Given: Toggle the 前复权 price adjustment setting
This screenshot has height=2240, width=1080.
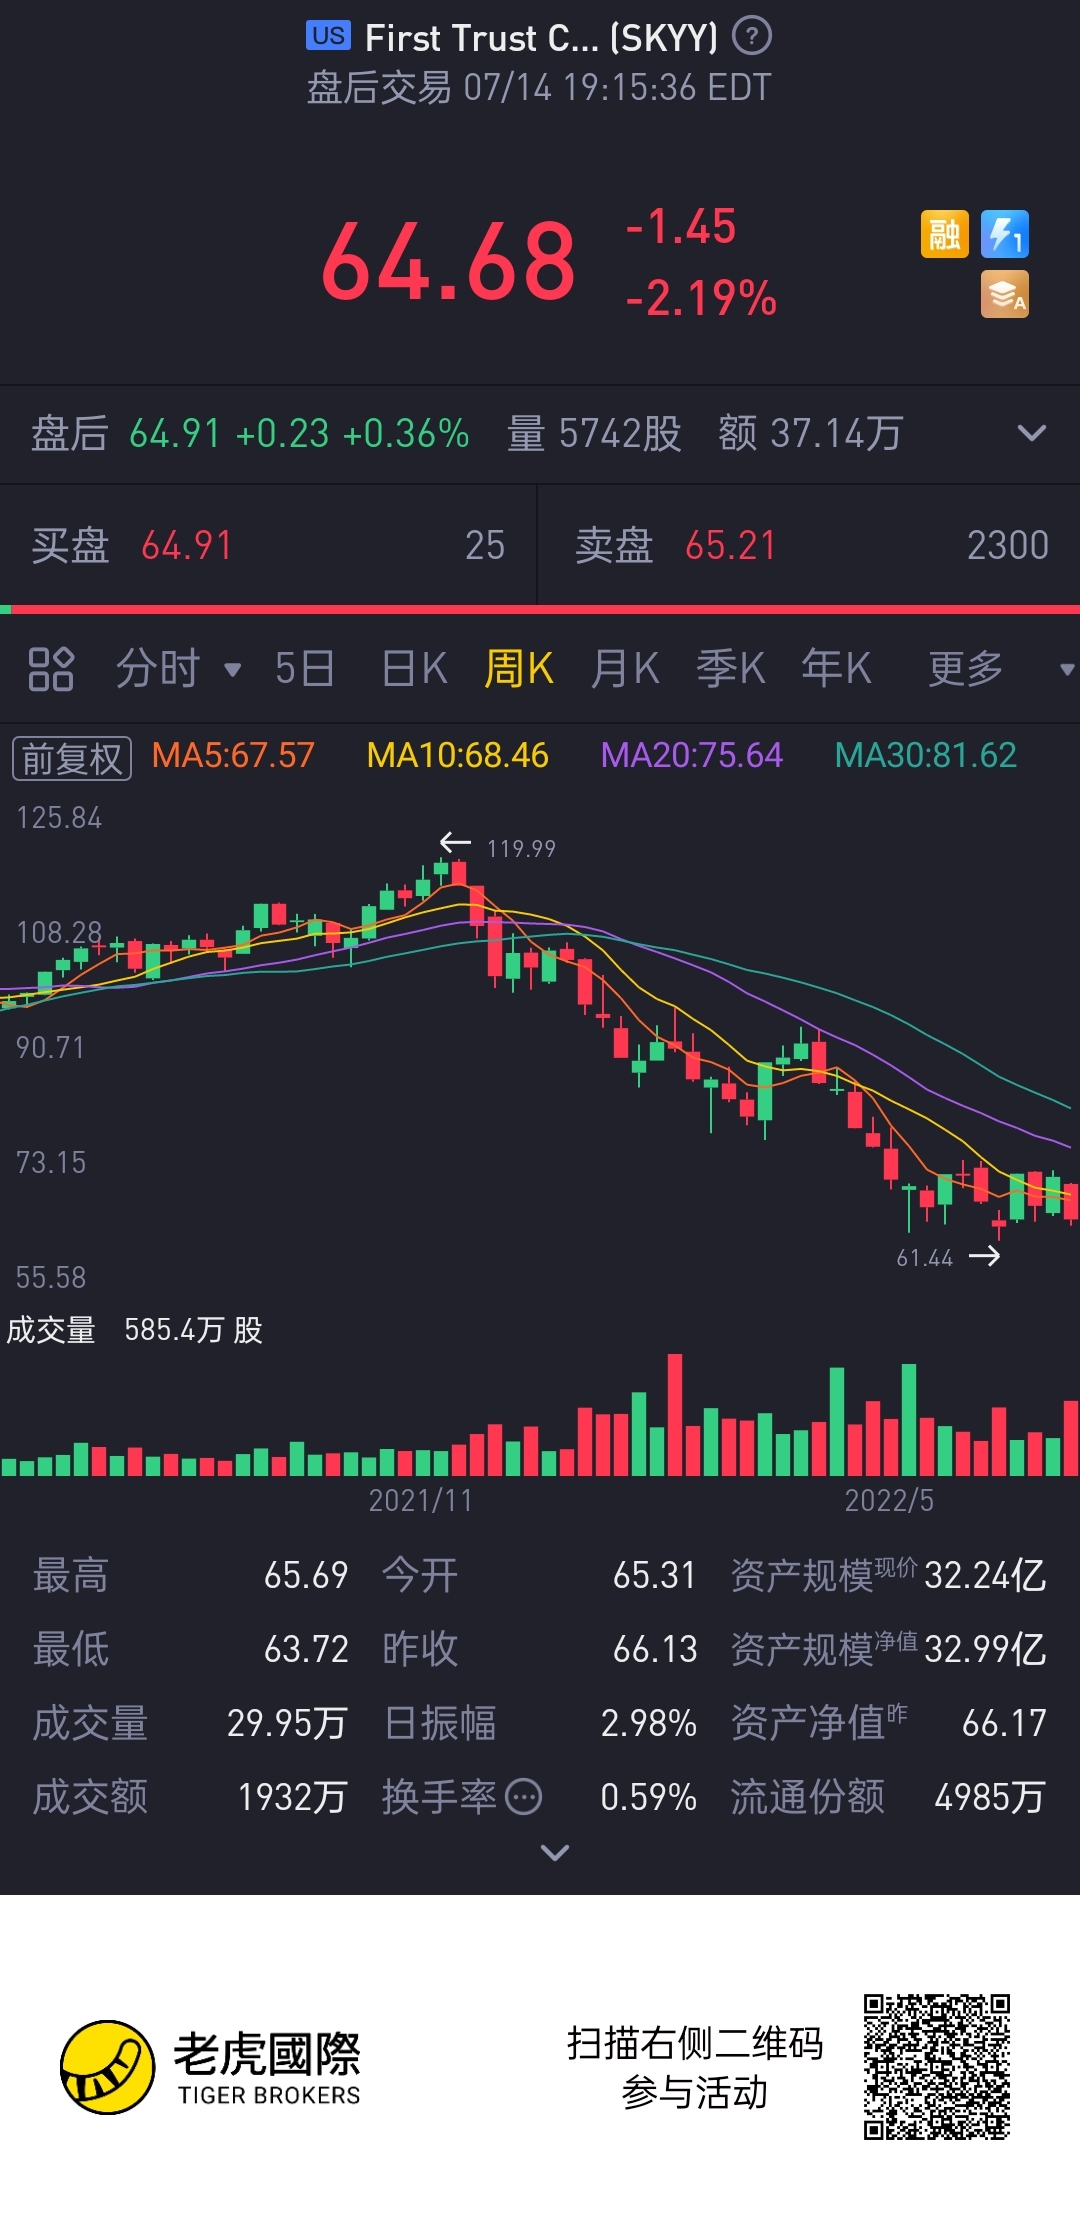Looking at the screenshot, I should click(x=72, y=758).
